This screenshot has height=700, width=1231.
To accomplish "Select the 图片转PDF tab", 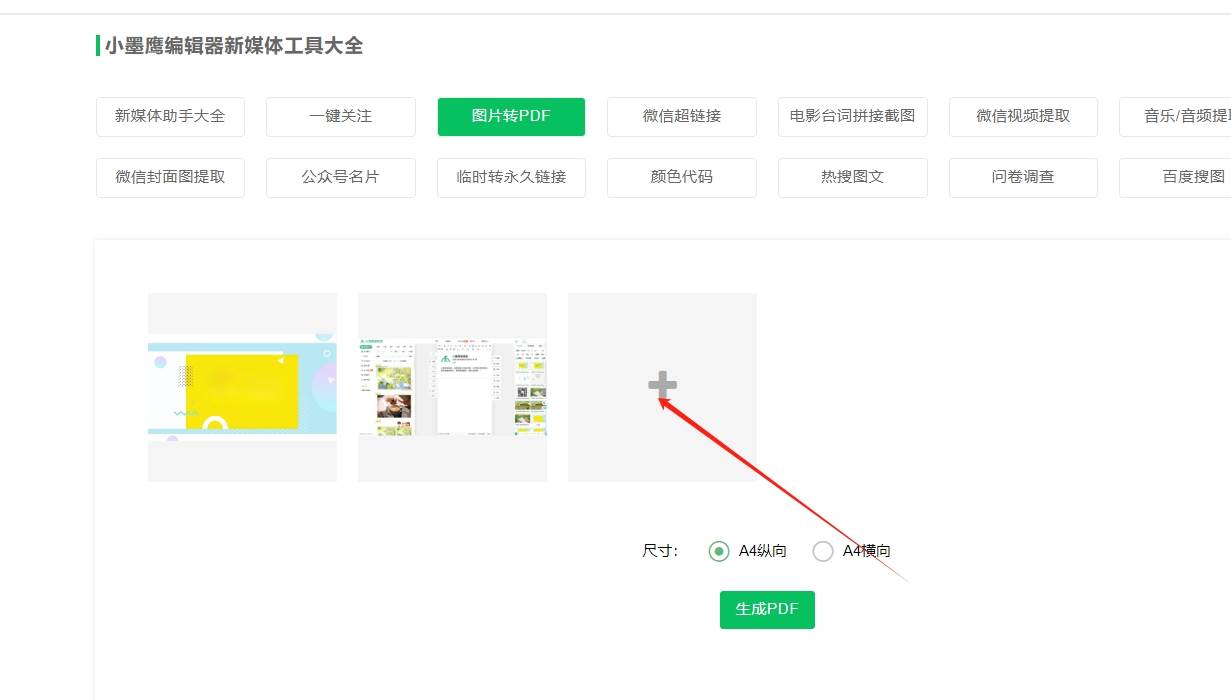I will click(511, 116).
